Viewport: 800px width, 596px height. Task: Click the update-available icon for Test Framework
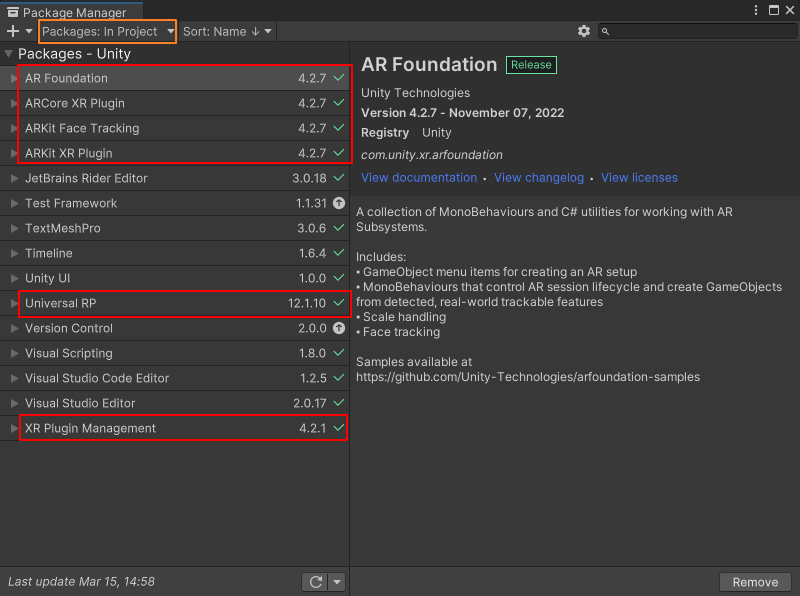(x=339, y=203)
